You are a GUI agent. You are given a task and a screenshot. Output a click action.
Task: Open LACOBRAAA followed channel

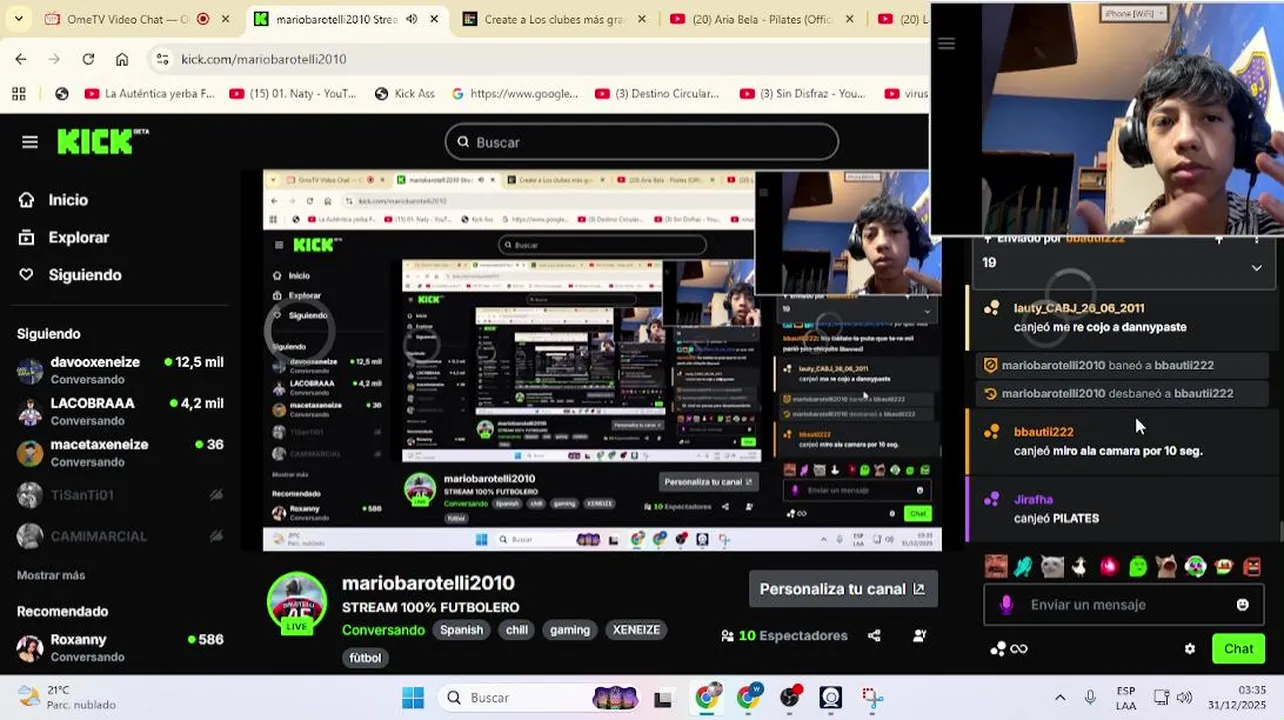click(x=120, y=411)
